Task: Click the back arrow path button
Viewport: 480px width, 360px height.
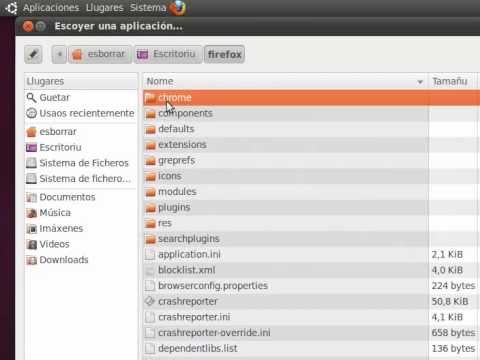Action: click(x=60, y=54)
